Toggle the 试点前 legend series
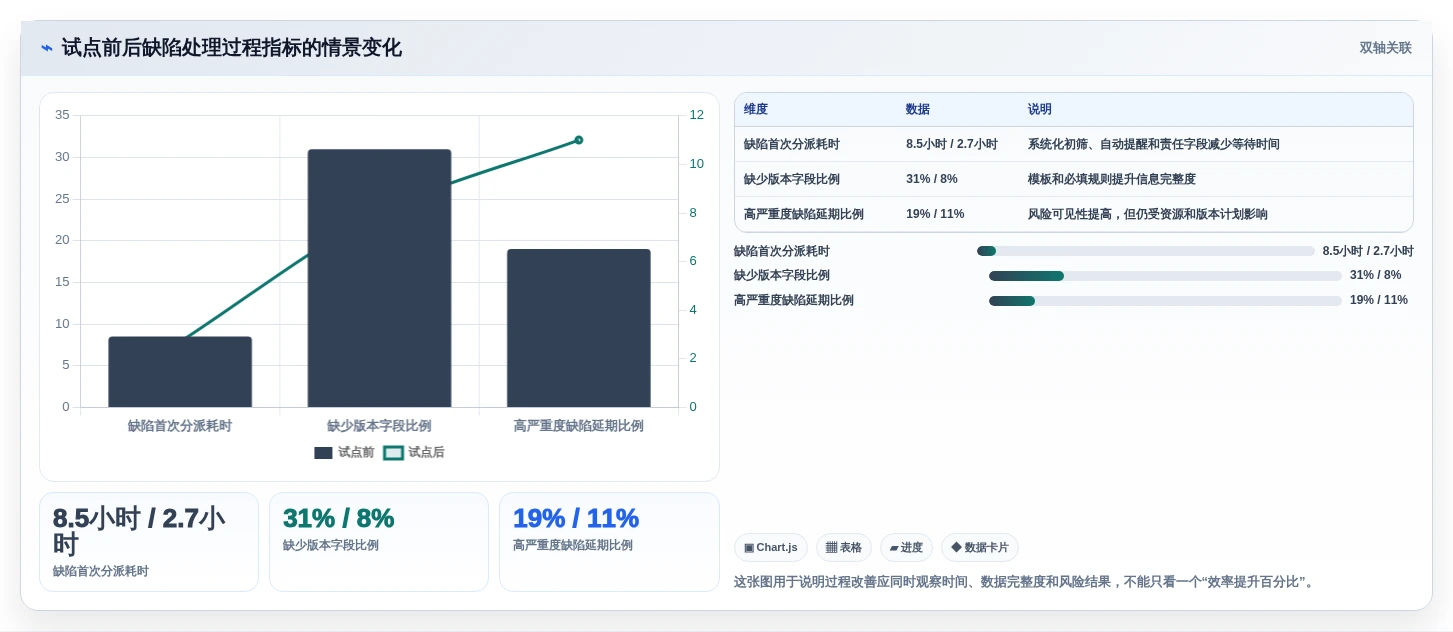 click(x=344, y=453)
